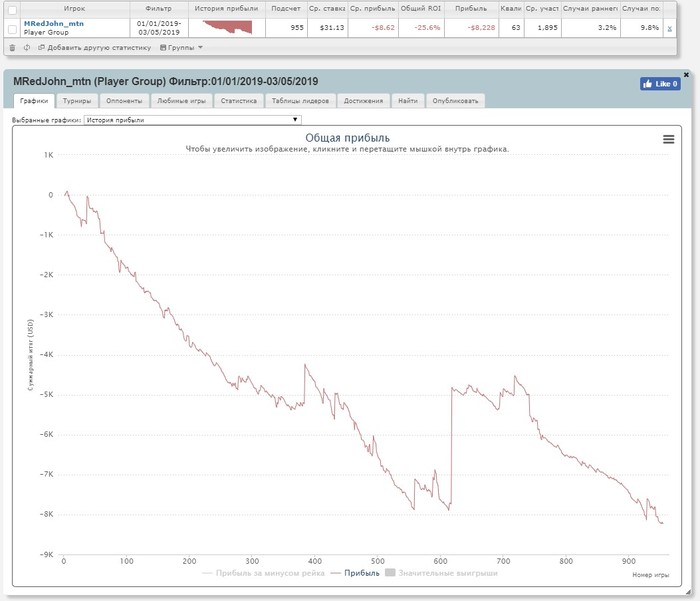Image resolution: width=700 pixels, height=601 pixels.
Task: Click the 'История прибыли' column header
Action: click(x=226, y=8)
